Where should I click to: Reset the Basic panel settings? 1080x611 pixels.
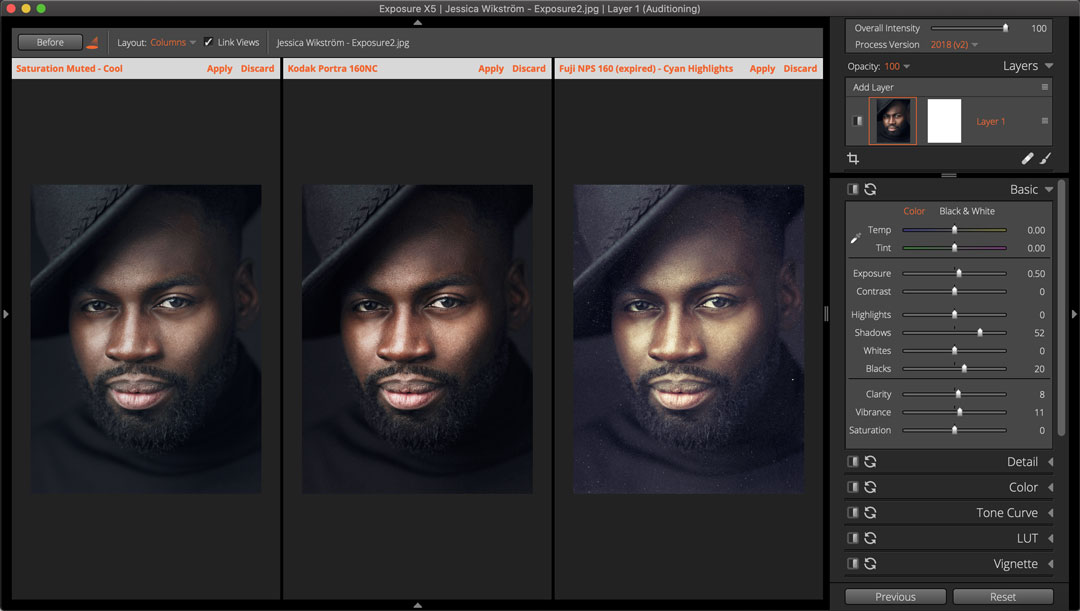click(x=871, y=189)
